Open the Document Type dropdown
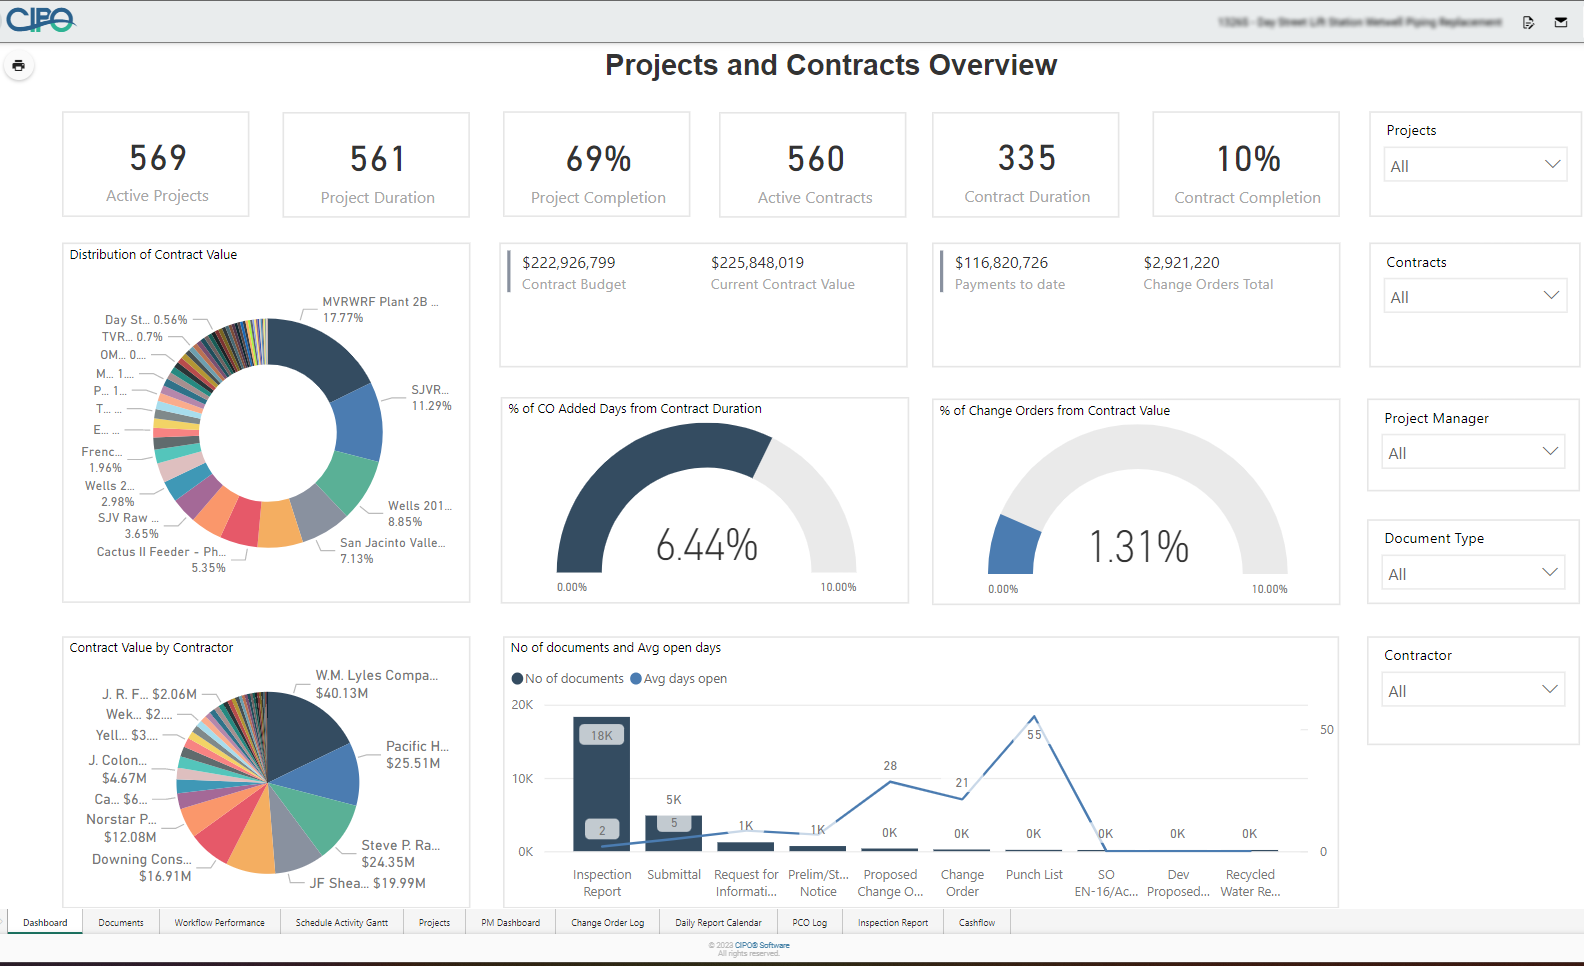The height and width of the screenshot is (966, 1584). point(1472,574)
